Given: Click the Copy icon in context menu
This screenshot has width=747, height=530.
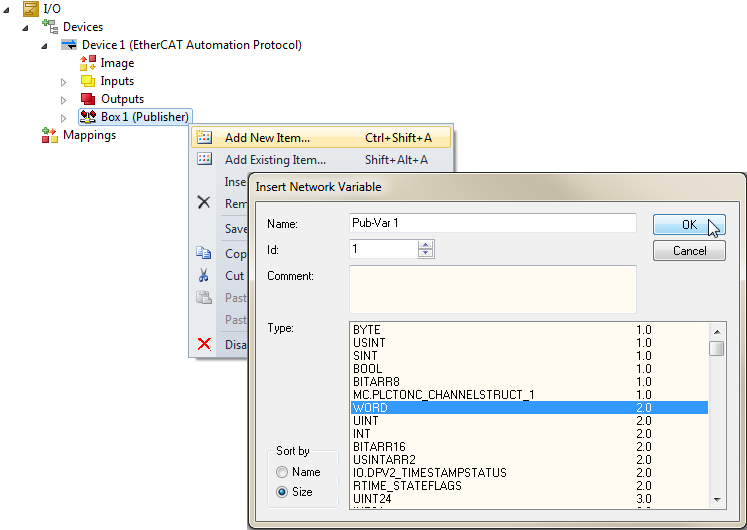Looking at the screenshot, I should coord(204,253).
